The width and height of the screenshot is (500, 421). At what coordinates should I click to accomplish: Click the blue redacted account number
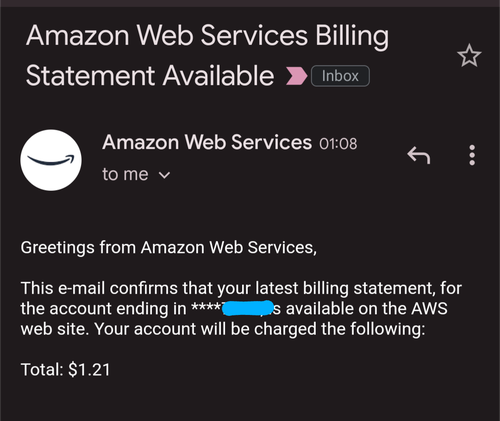pyautogui.click(x=248, y=308)
